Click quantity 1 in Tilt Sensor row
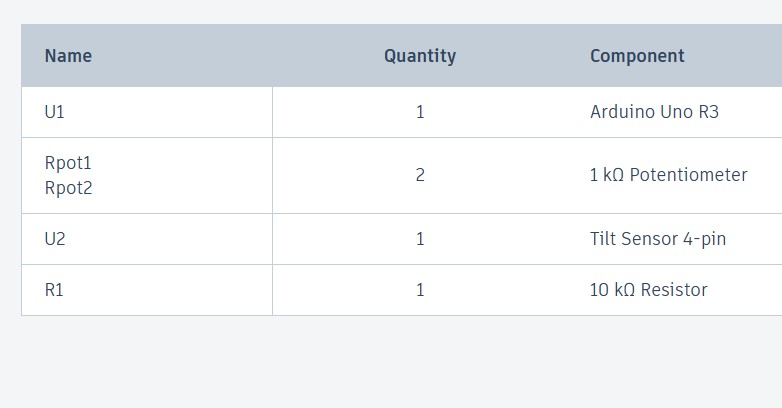The height and width of the screenshot is (408, 782). coord(420,239)
